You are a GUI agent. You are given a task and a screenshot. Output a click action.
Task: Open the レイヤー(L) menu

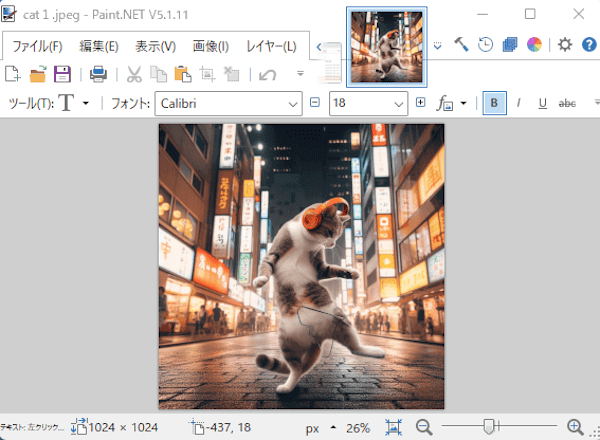[x=271, y=46]
